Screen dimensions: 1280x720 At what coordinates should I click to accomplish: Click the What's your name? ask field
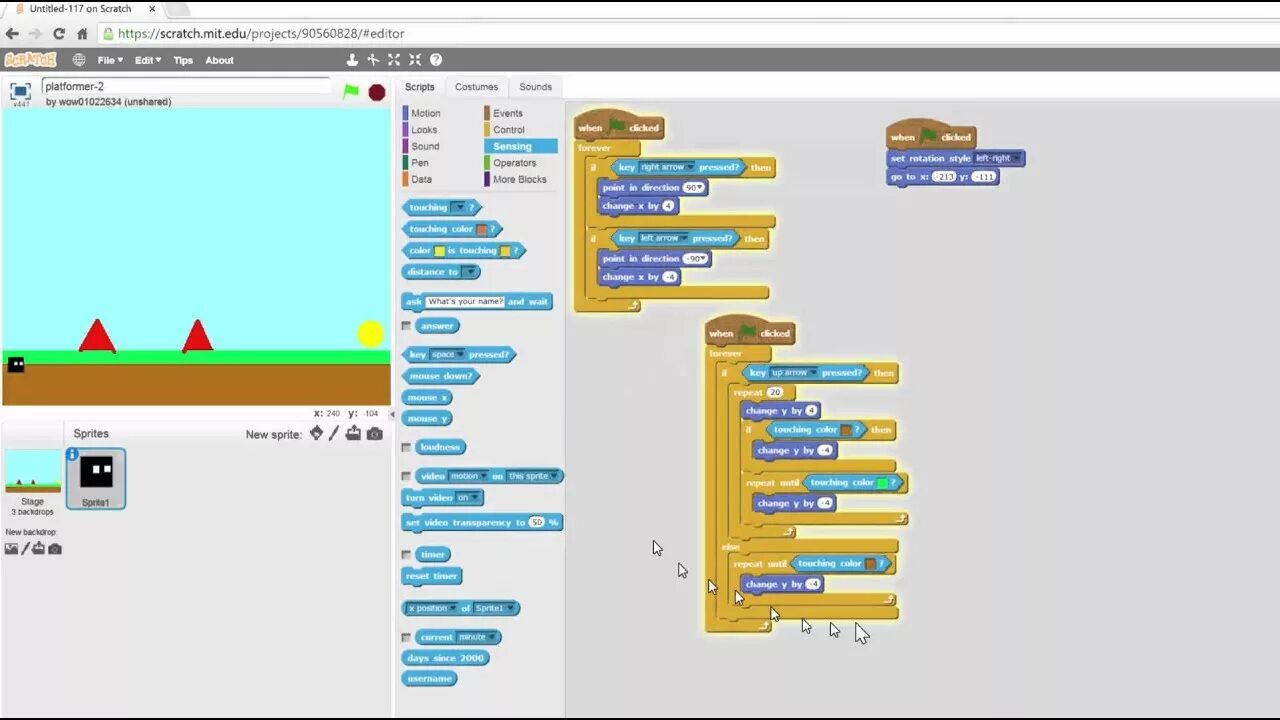(x=465, y=301)
